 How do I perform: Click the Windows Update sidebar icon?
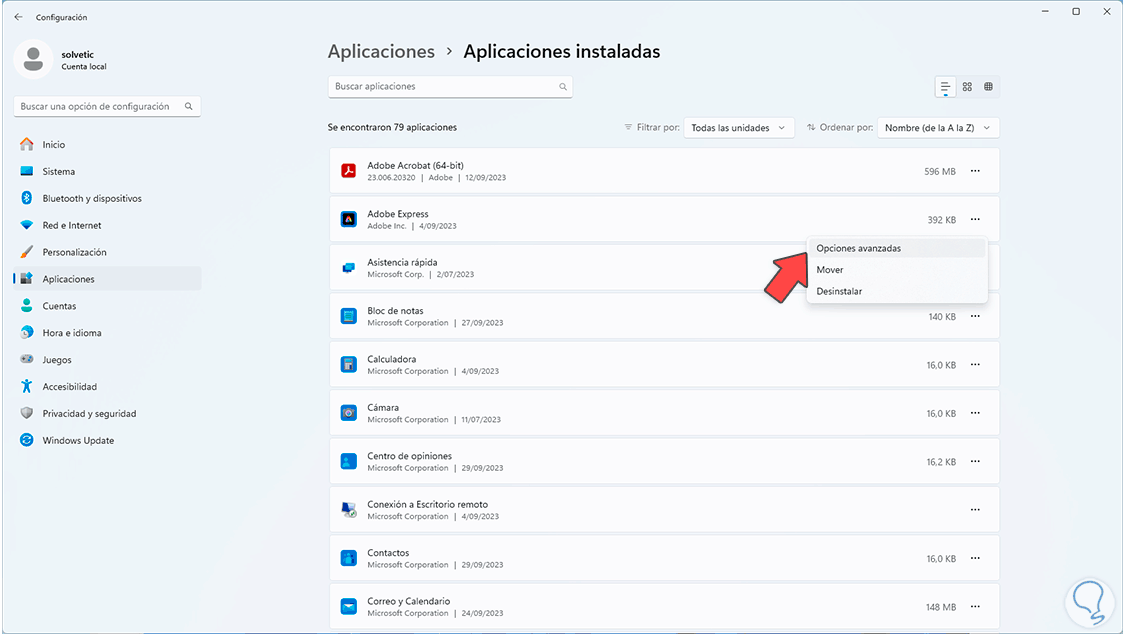click(26, 440)
